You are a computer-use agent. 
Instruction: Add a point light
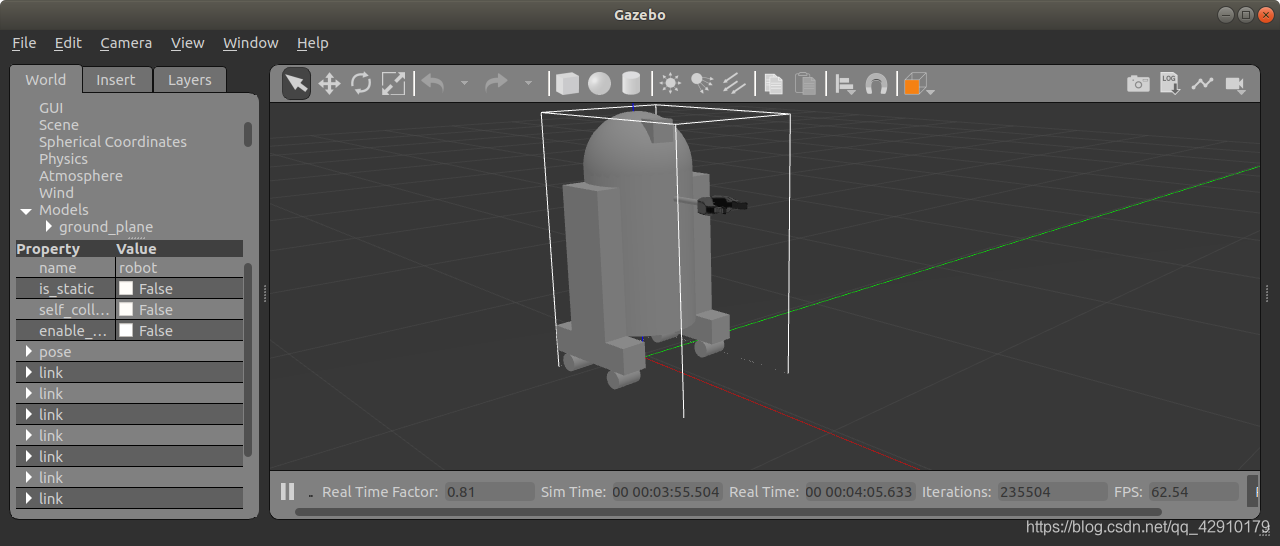[670, 84]
